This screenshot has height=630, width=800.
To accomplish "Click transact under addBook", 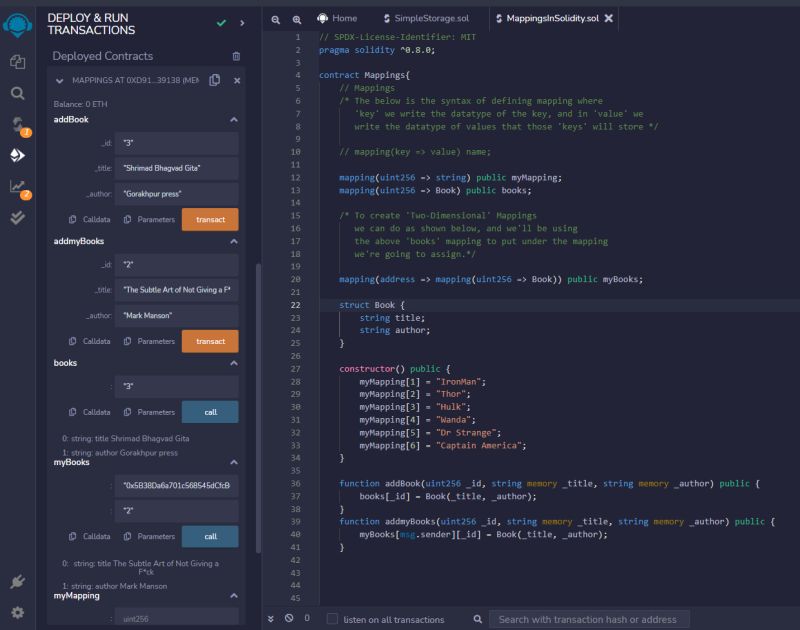I will click(x=210, y=219).
